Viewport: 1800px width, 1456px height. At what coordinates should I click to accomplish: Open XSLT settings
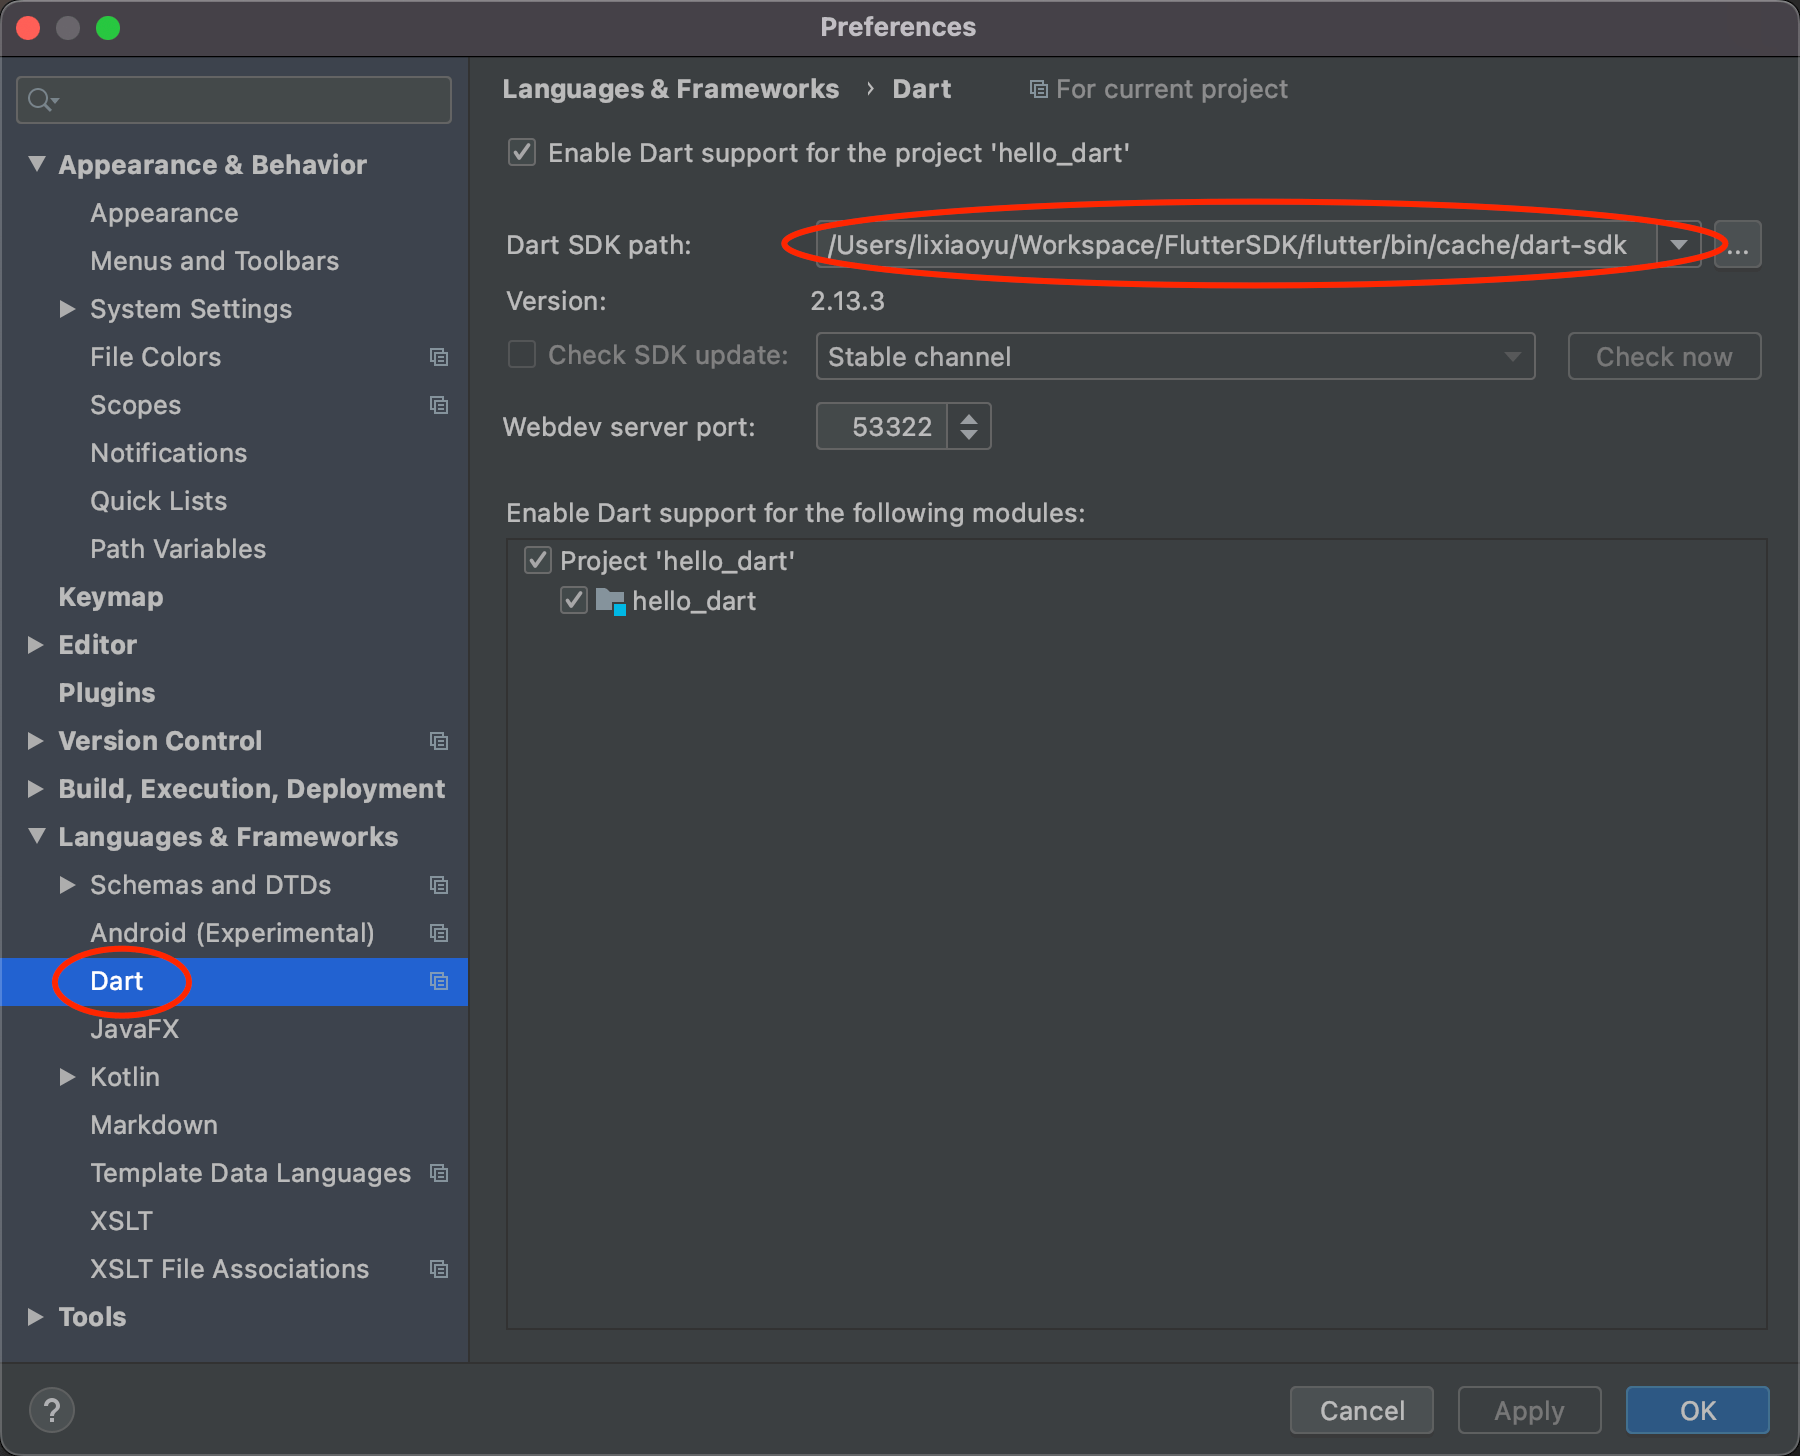tap(121, 1221)
